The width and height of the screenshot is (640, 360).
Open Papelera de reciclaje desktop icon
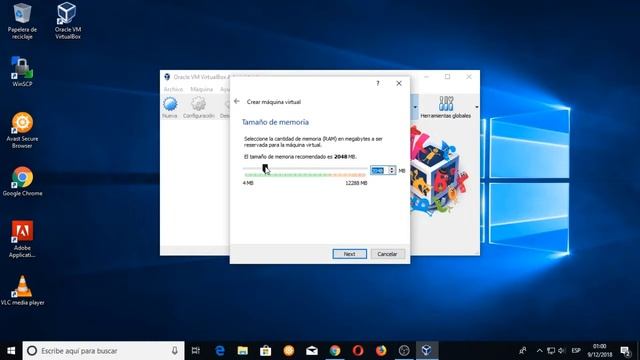tap(22, 21)
